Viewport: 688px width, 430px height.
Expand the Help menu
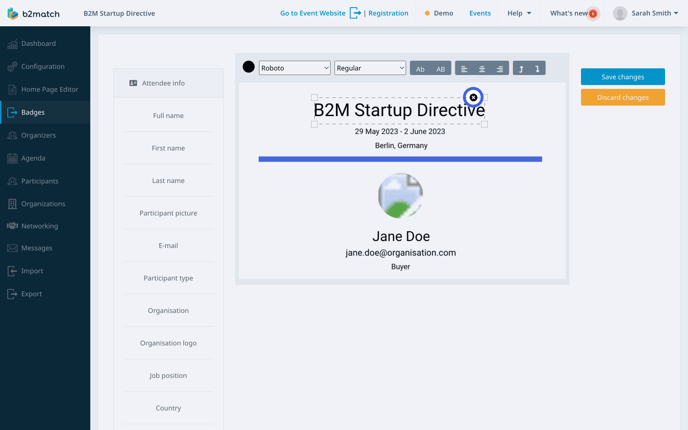pos(519,13)
